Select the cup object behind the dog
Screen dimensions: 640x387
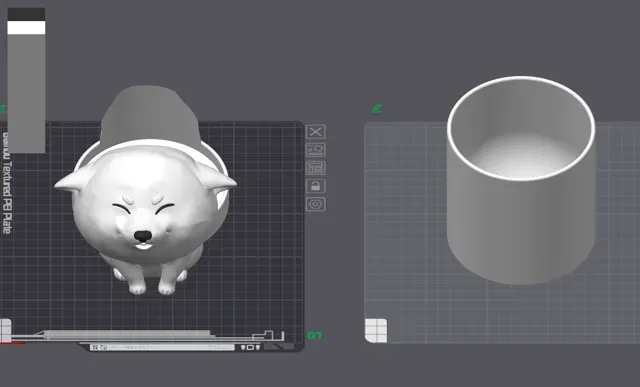point(150,112)
